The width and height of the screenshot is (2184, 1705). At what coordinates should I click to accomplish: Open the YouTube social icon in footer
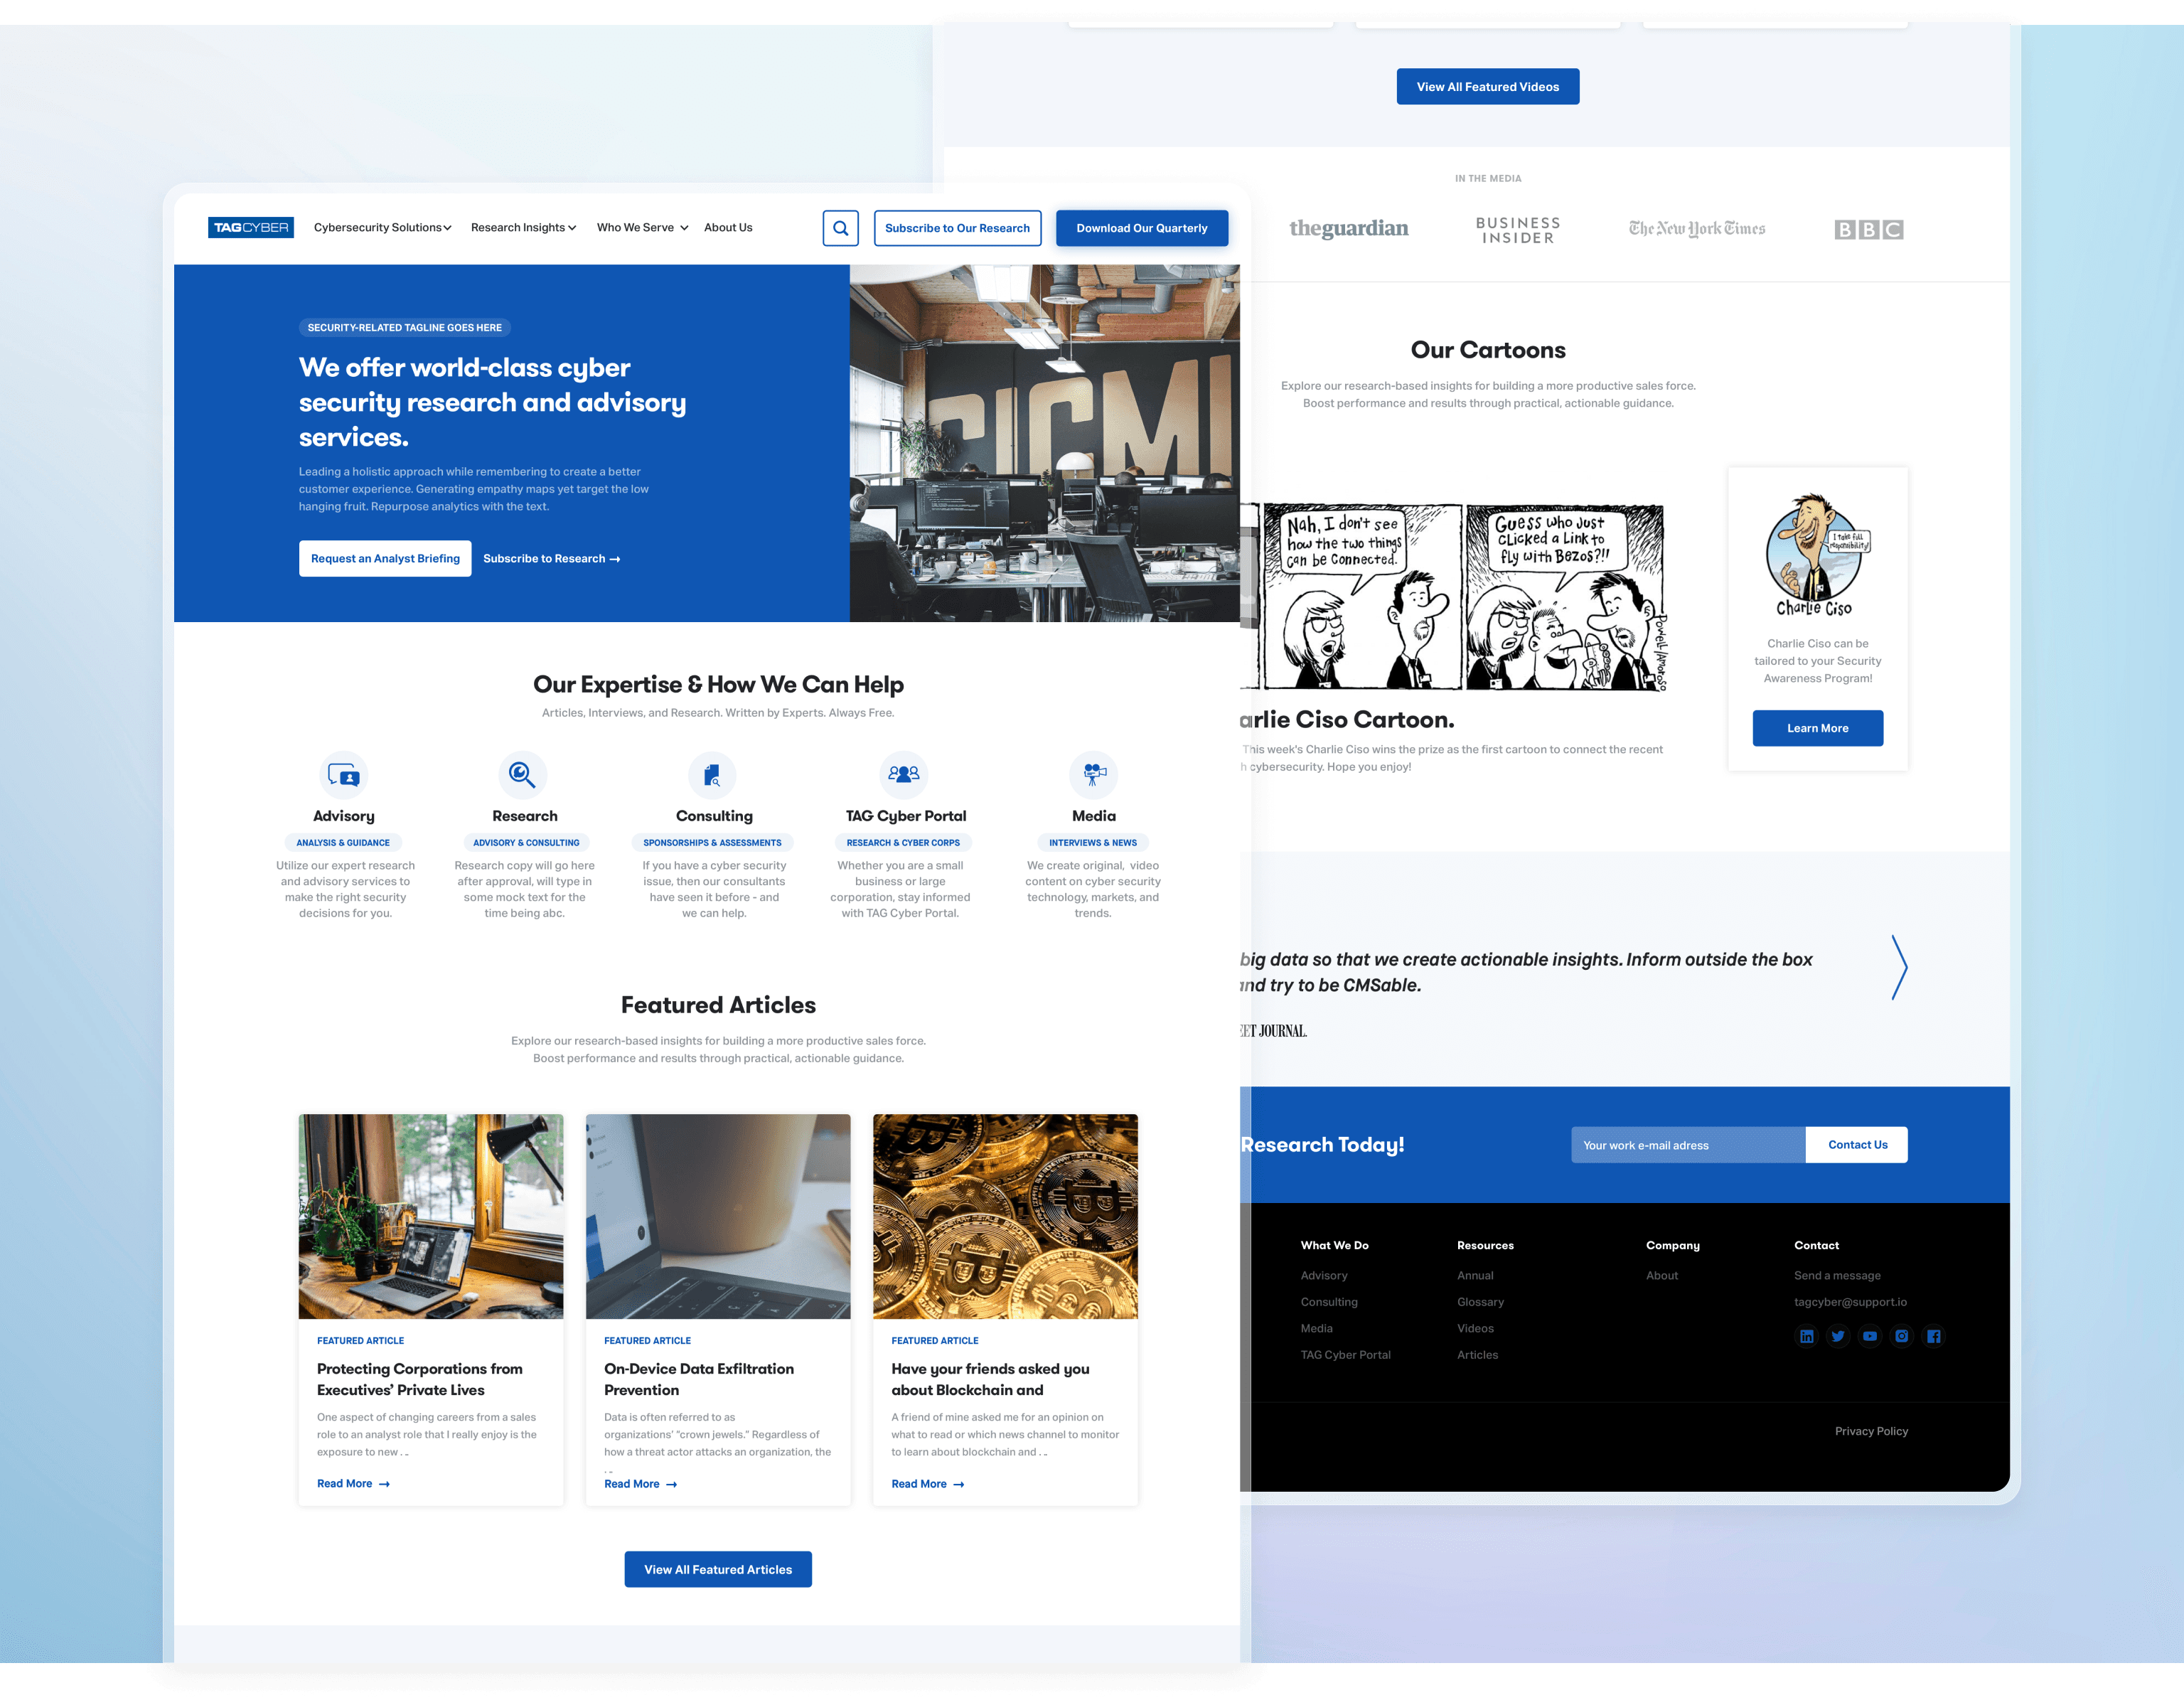pyautogui.click(x=1870, y=1336)
